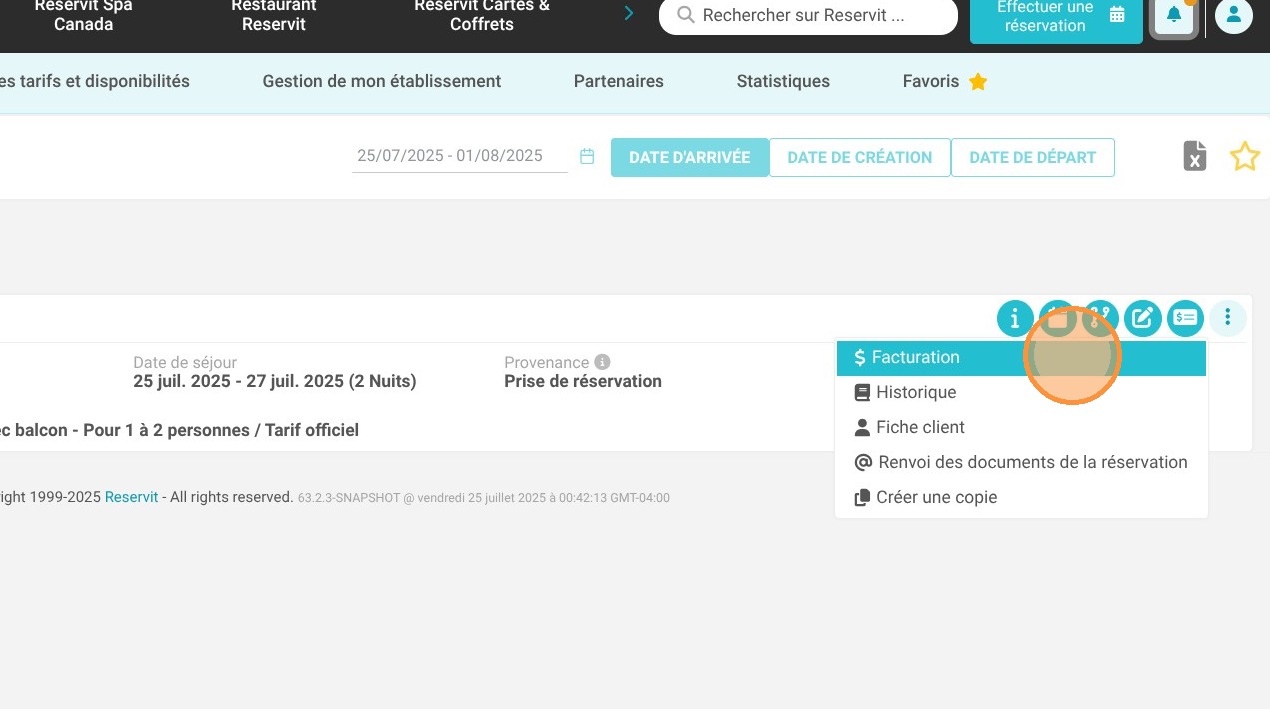This screenshot has height=709, width=1270.
Task: Expand more Reservit products with chevron
Action: pyautogui.click(x=629, y=13)
